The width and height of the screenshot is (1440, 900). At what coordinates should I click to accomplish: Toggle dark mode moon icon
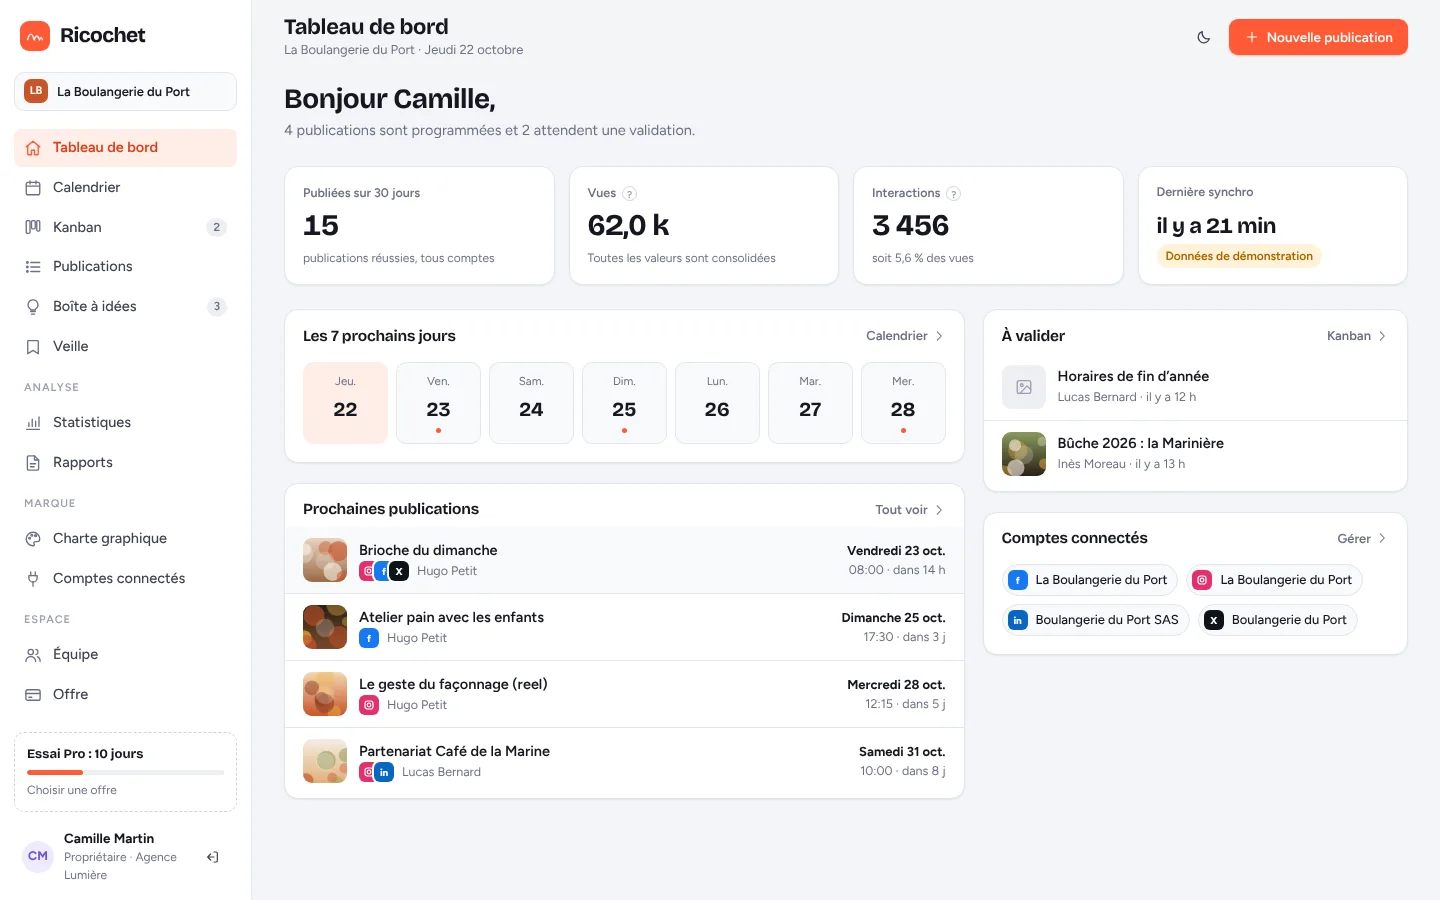(x=1204, y=37)
